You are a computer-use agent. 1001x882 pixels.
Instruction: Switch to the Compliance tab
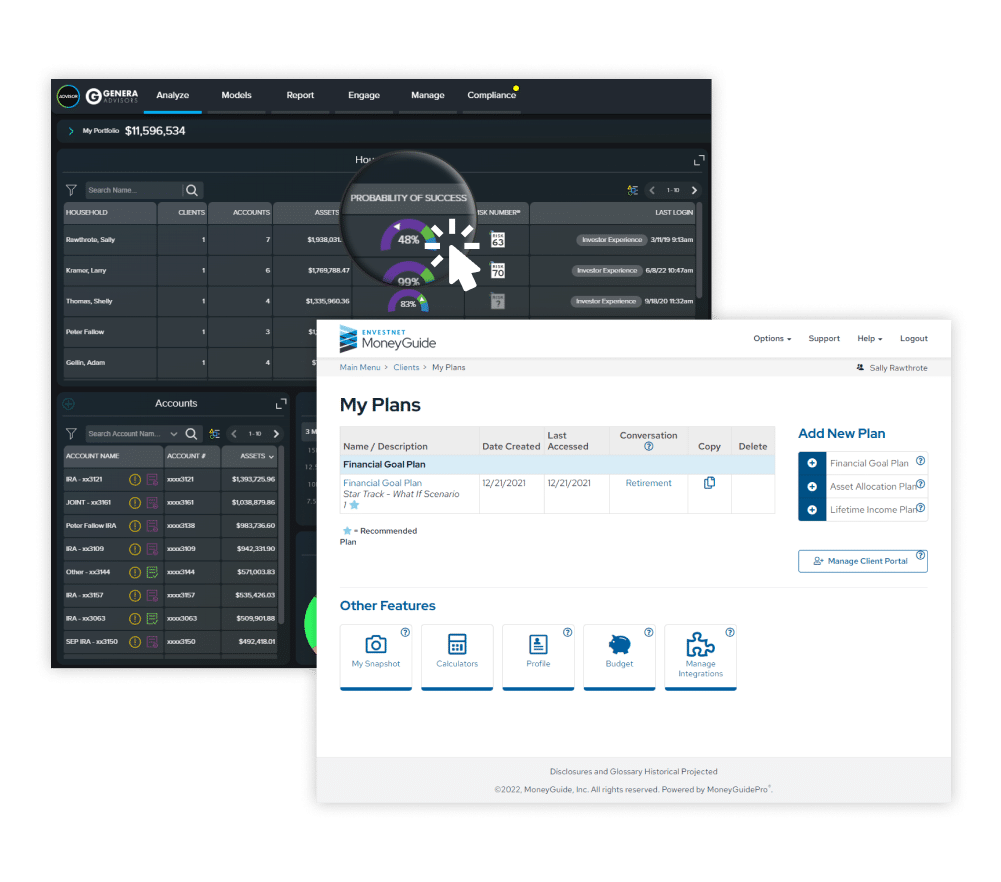coord(492,96)
